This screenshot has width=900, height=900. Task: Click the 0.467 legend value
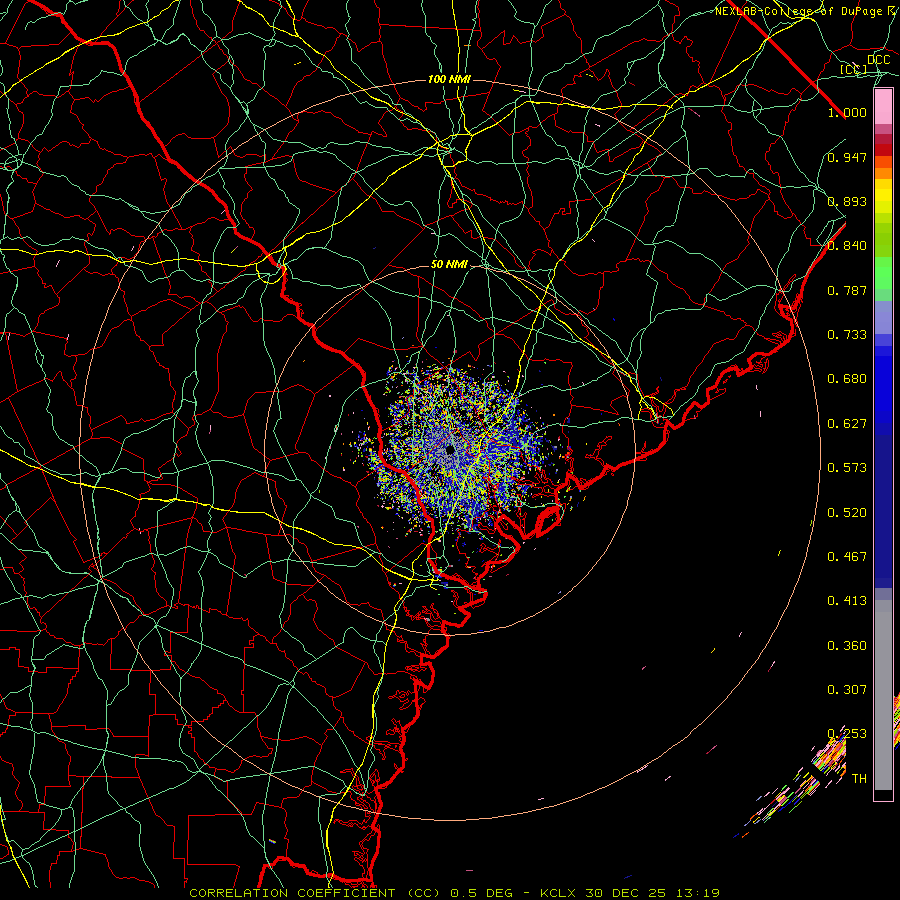point(847,557)
